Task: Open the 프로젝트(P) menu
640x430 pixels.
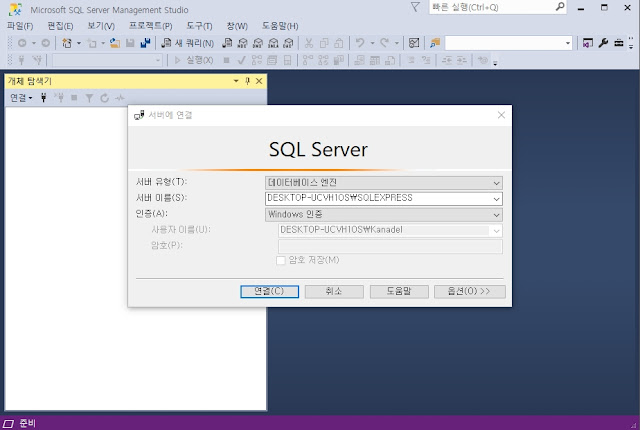Action: pos(151,26)
